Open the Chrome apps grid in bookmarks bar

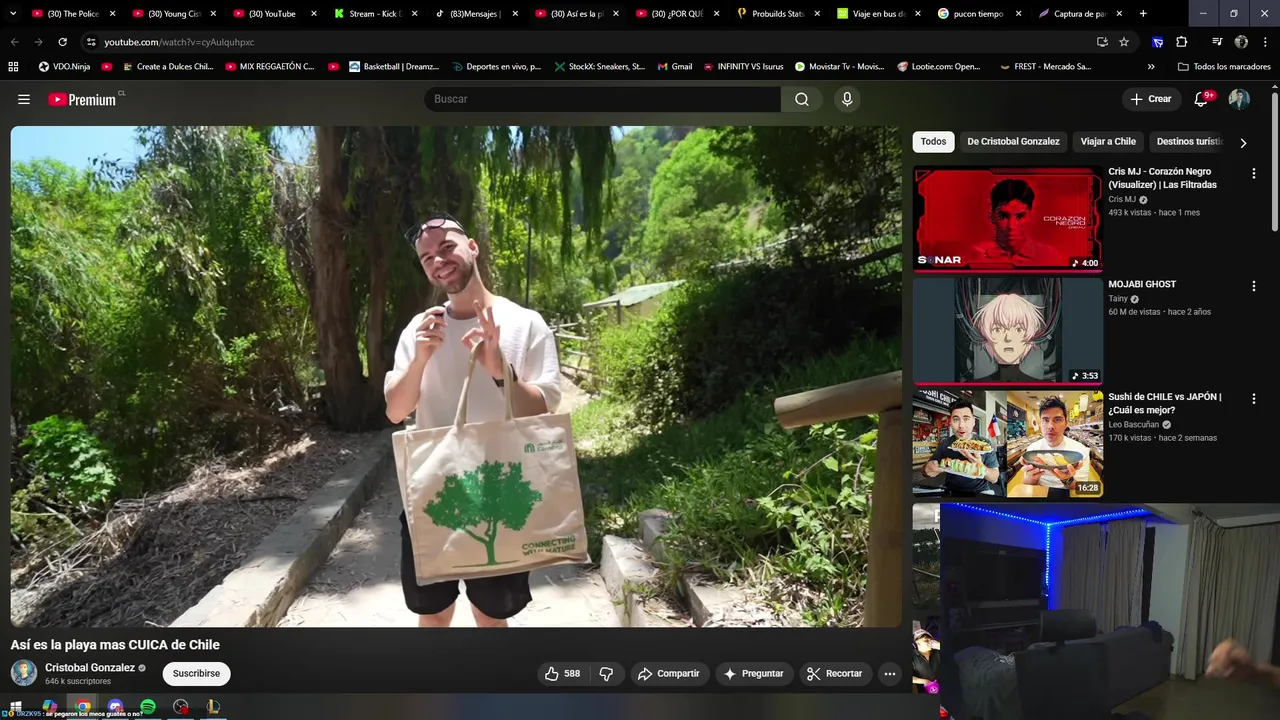click(13, 67)
